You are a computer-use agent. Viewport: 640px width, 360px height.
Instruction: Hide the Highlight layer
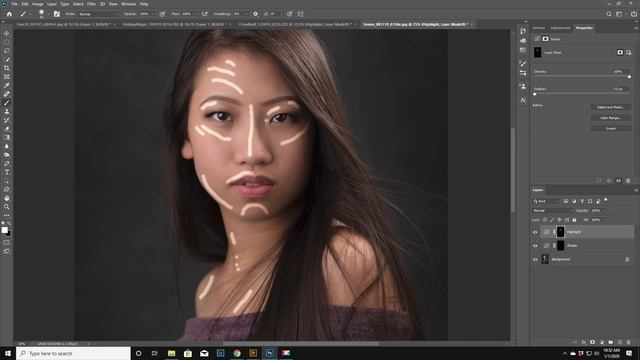click(x=535, y=232)
